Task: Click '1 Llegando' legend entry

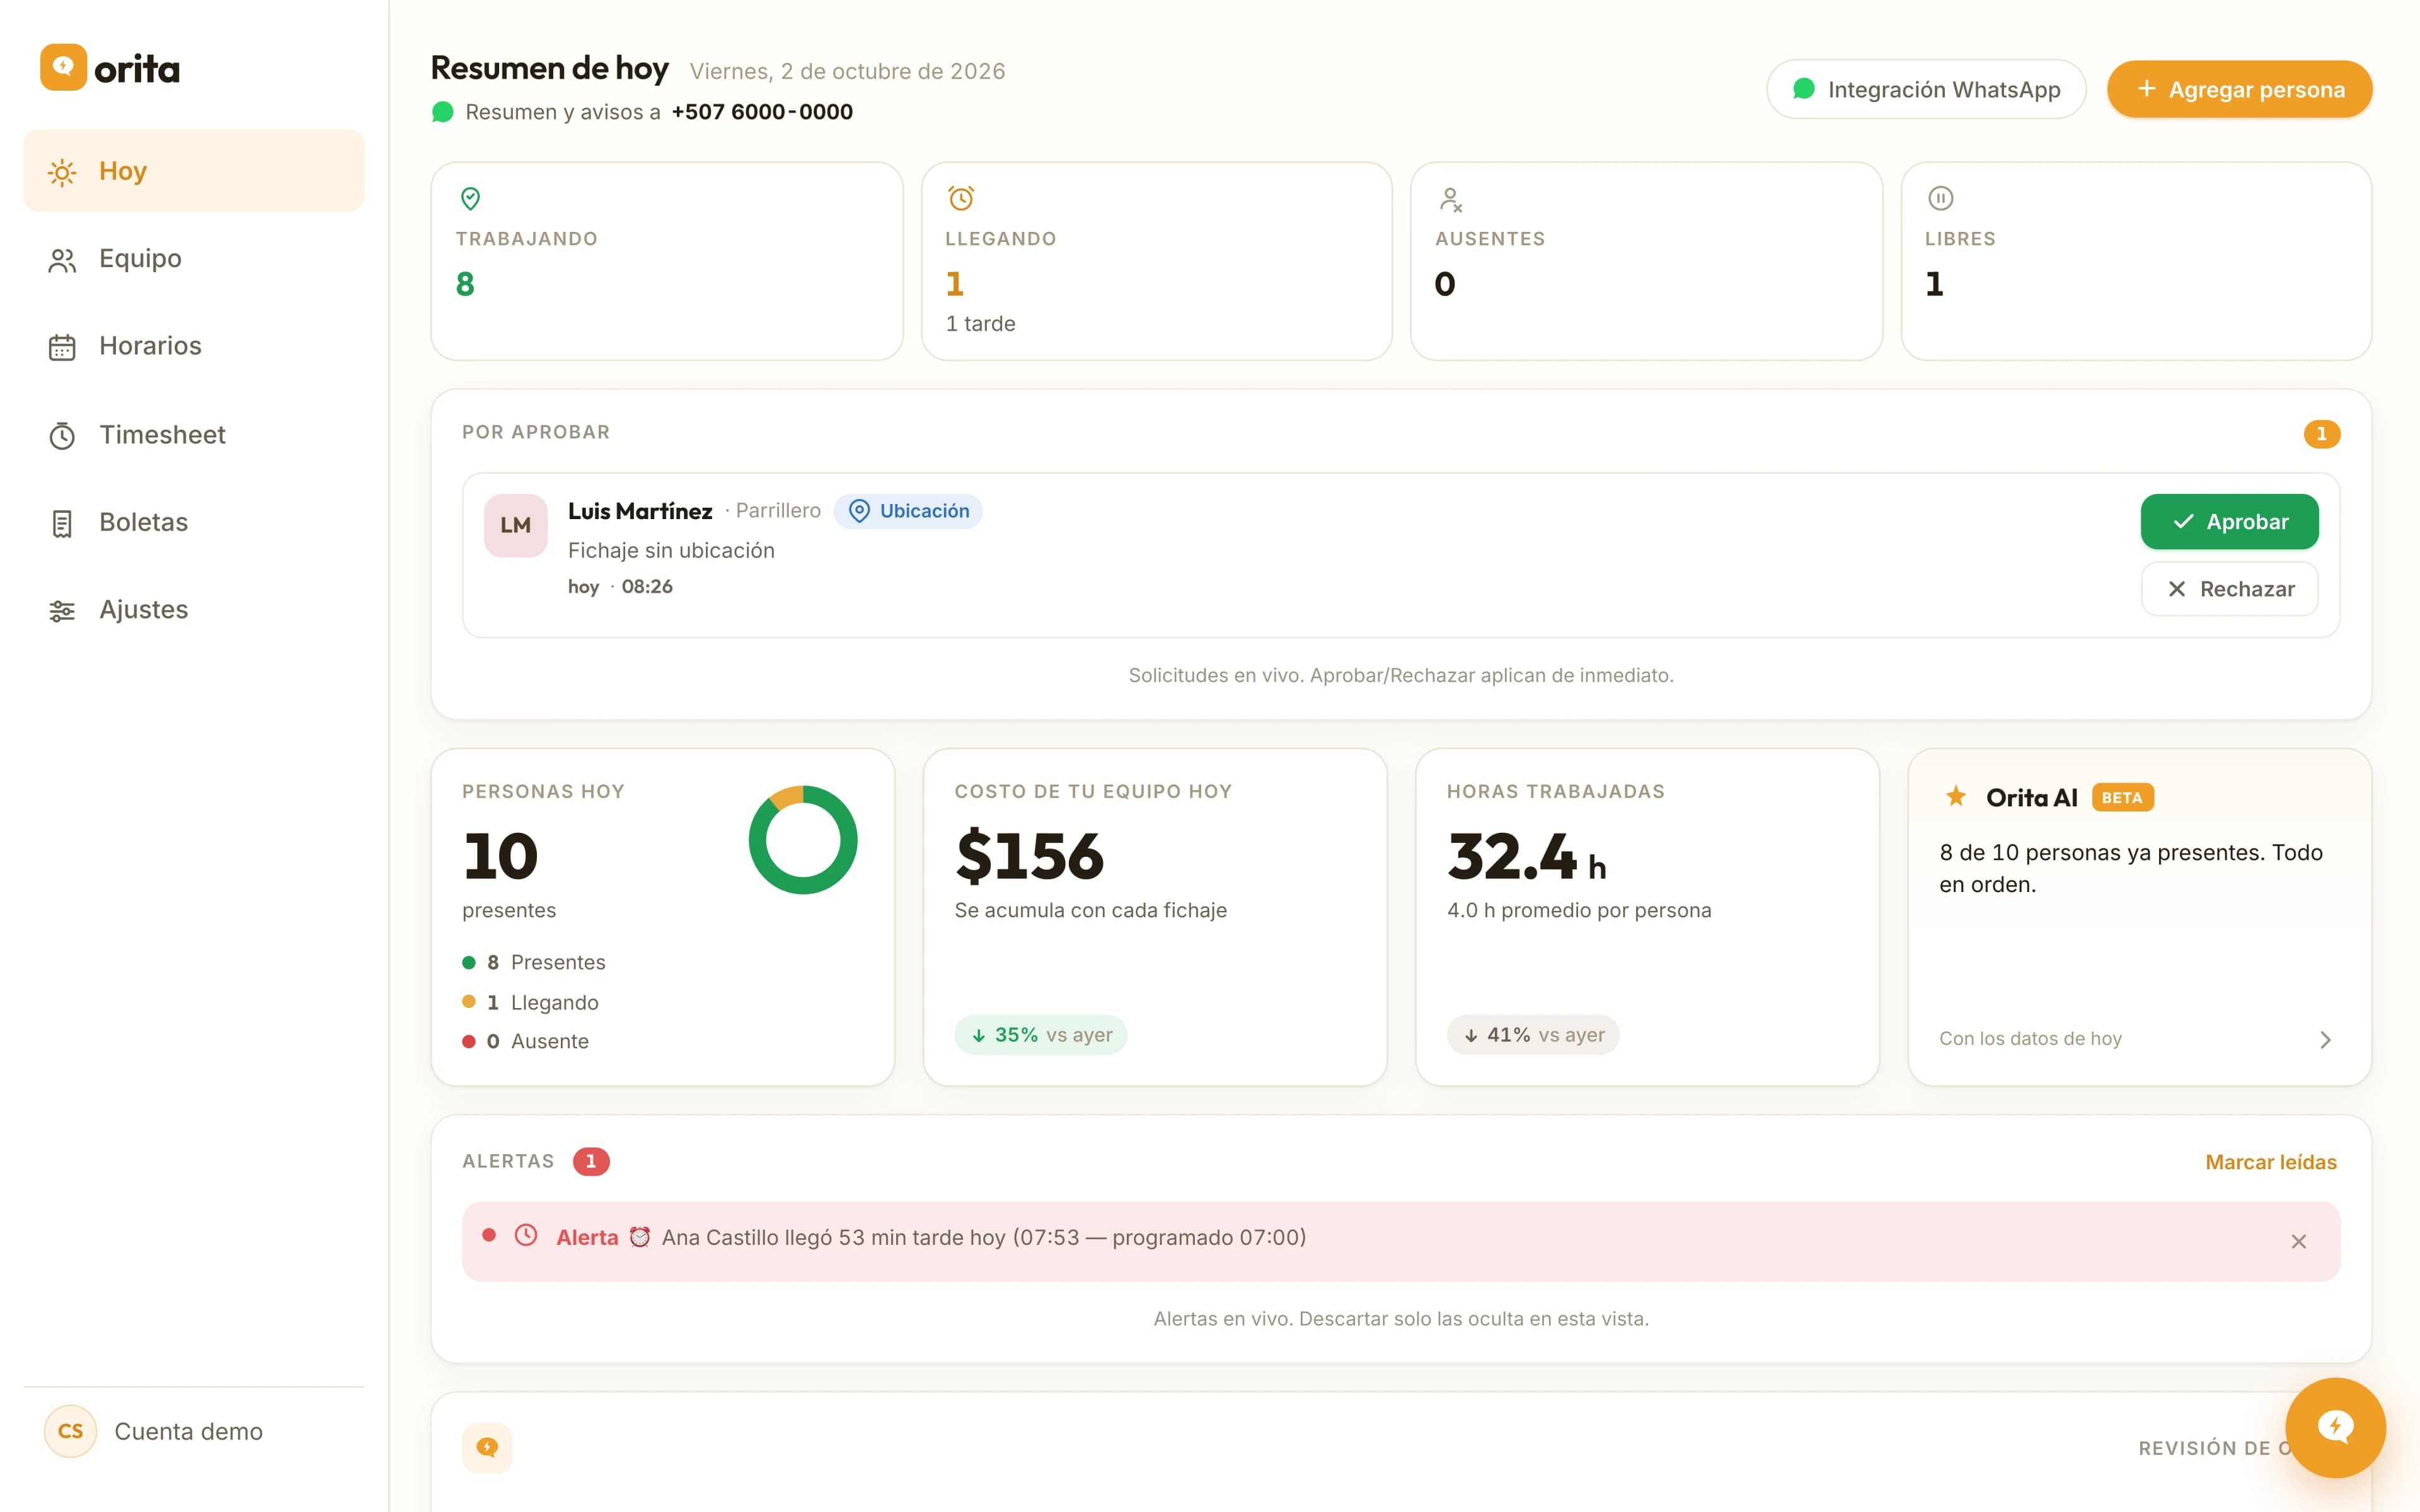Action: (x=530, y=1002)
